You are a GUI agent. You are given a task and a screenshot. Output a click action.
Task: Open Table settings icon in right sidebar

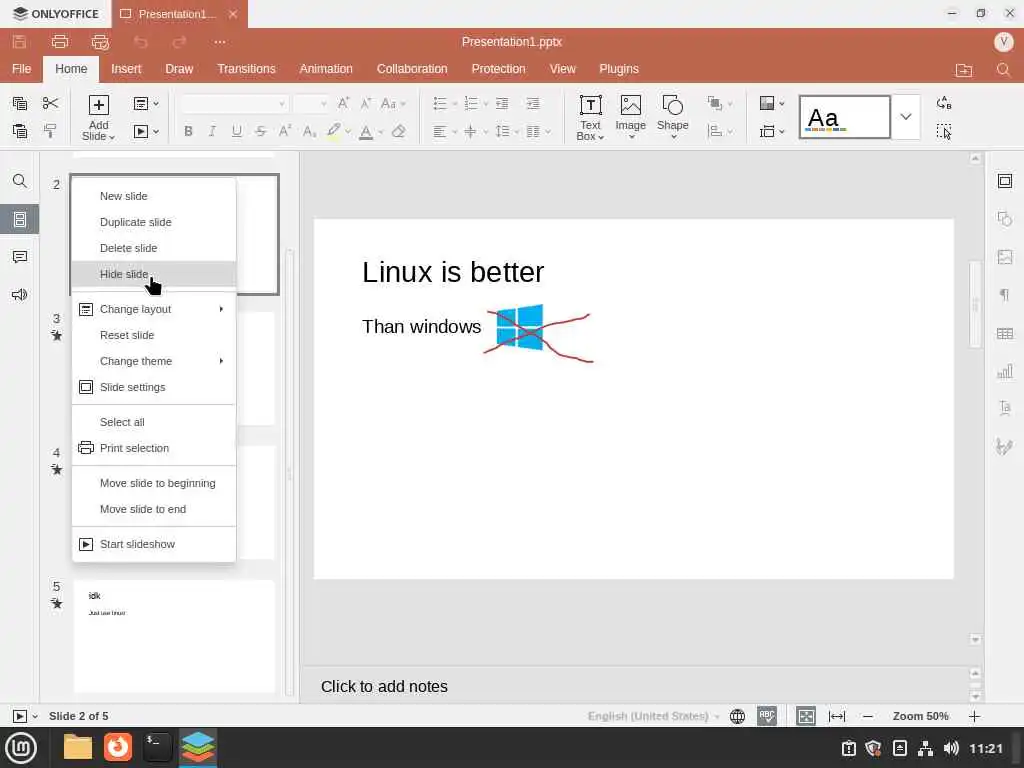[x=1004, y=334]
